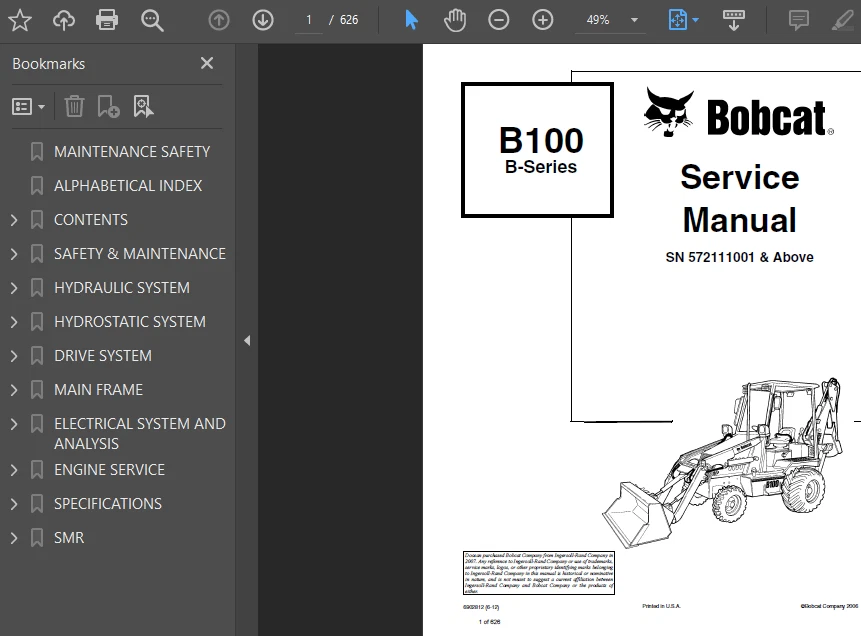Select the Hand tool for panning
This screenshot has width=861, height=636.
[x=455, y=19]
